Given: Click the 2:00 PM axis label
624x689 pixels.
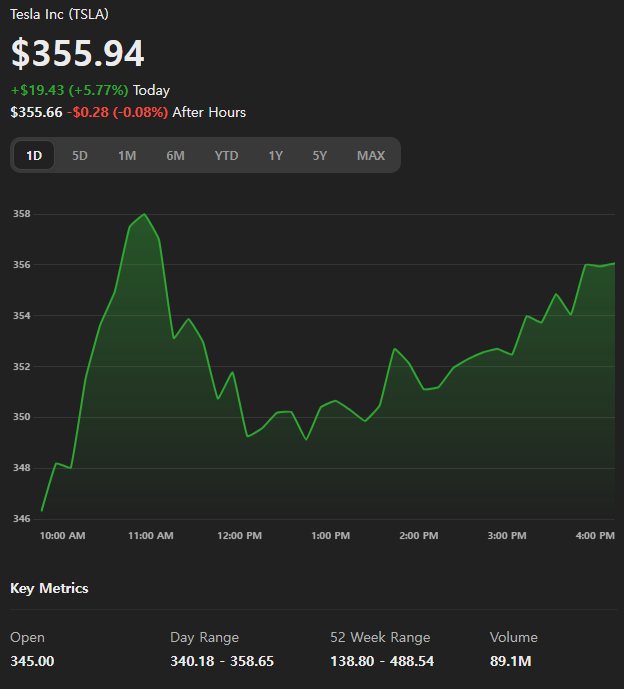Looking at the screenshot, I should point(419,536).
